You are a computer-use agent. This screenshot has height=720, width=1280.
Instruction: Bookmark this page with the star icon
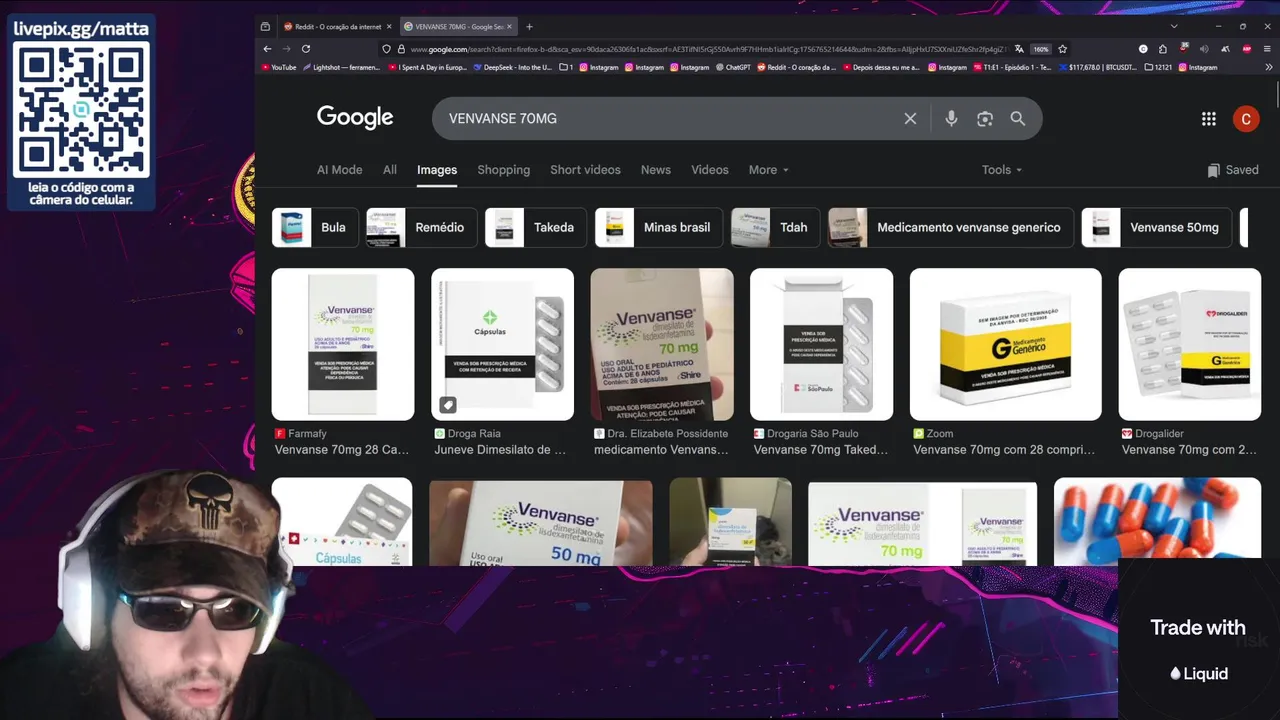1062,48
